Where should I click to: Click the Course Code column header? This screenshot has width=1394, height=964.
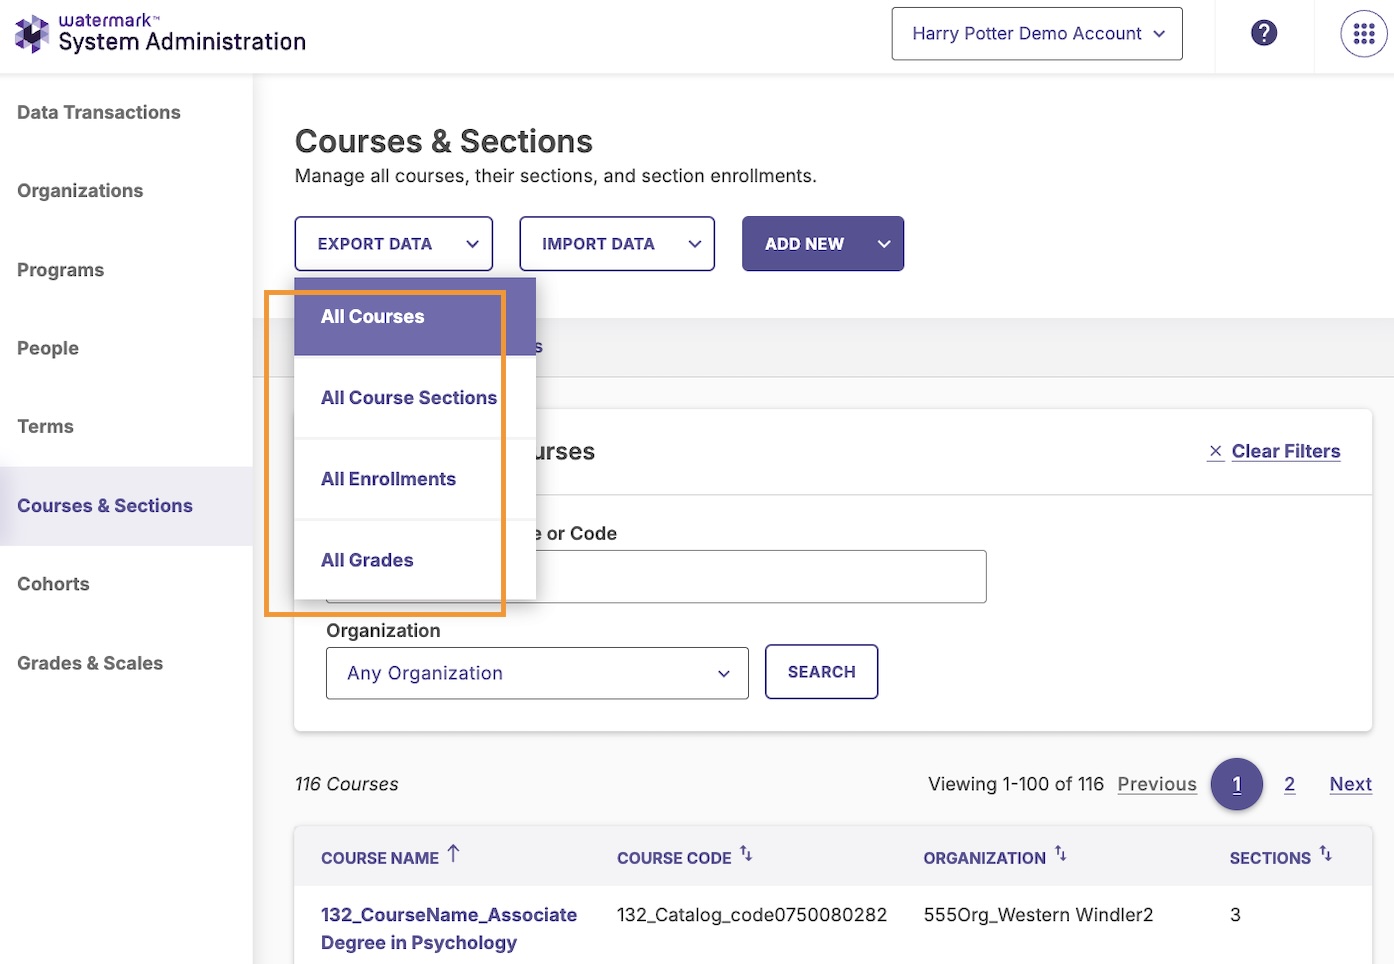[x=674, y=858]
